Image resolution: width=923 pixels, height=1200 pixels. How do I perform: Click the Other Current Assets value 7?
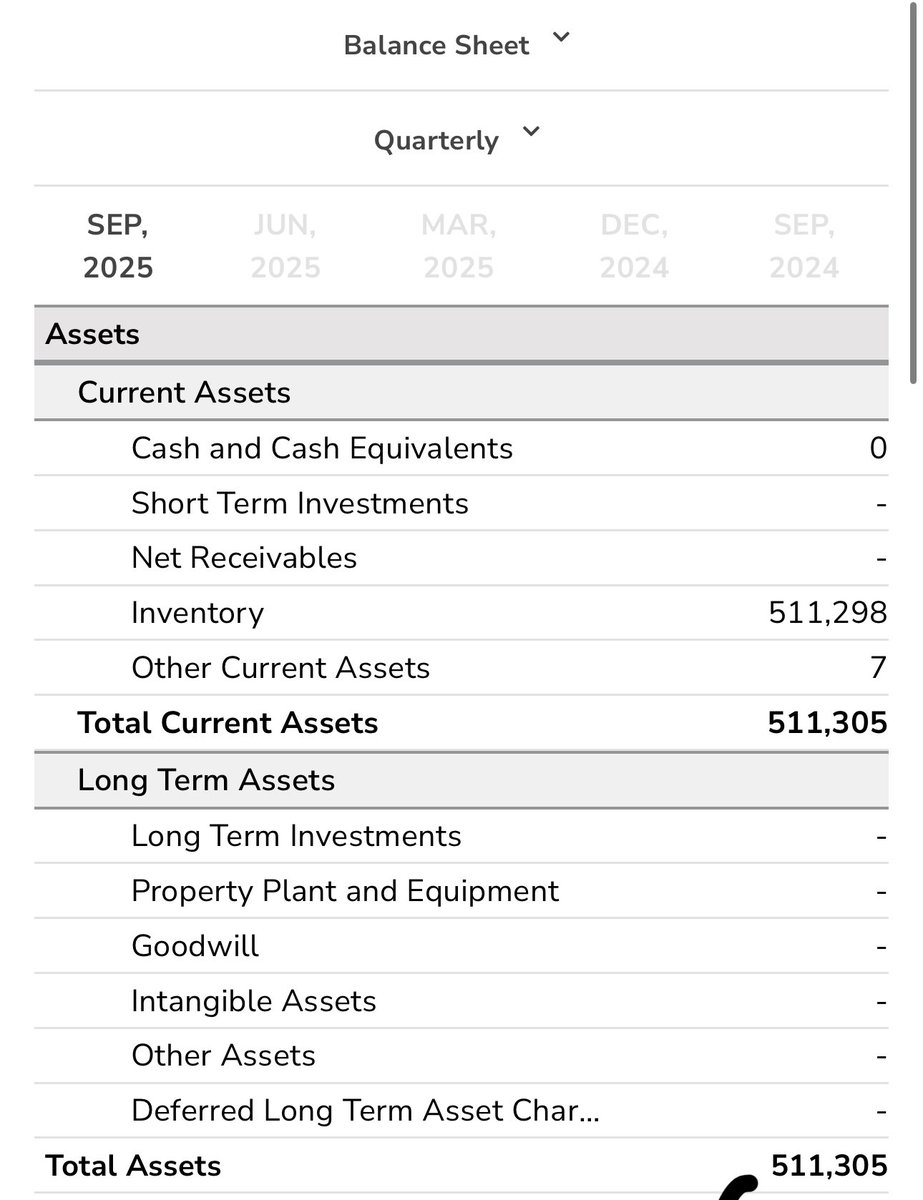(x=878, y=668)
